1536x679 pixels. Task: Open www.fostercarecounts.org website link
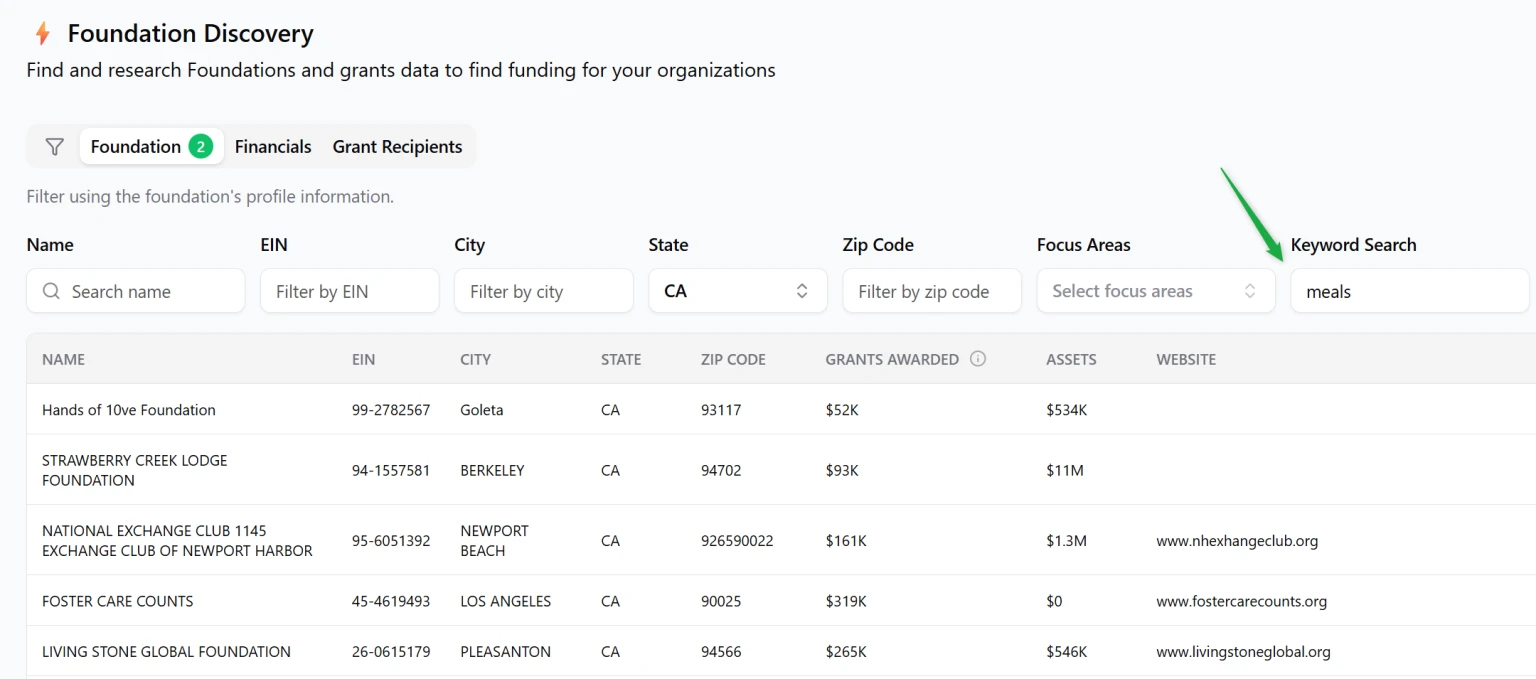tap(1241, 601)
